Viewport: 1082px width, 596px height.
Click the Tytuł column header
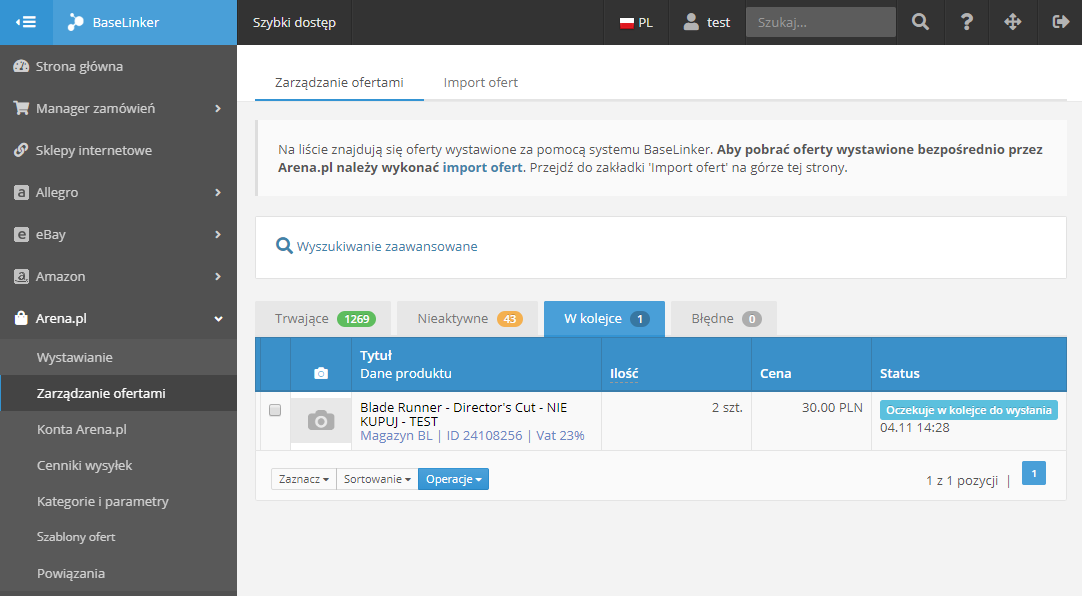point(376,355)
